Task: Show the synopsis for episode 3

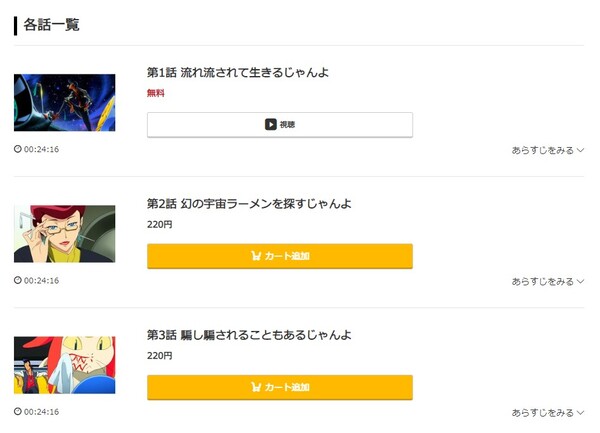Action: pyautogui.click(x=547, y=412)
